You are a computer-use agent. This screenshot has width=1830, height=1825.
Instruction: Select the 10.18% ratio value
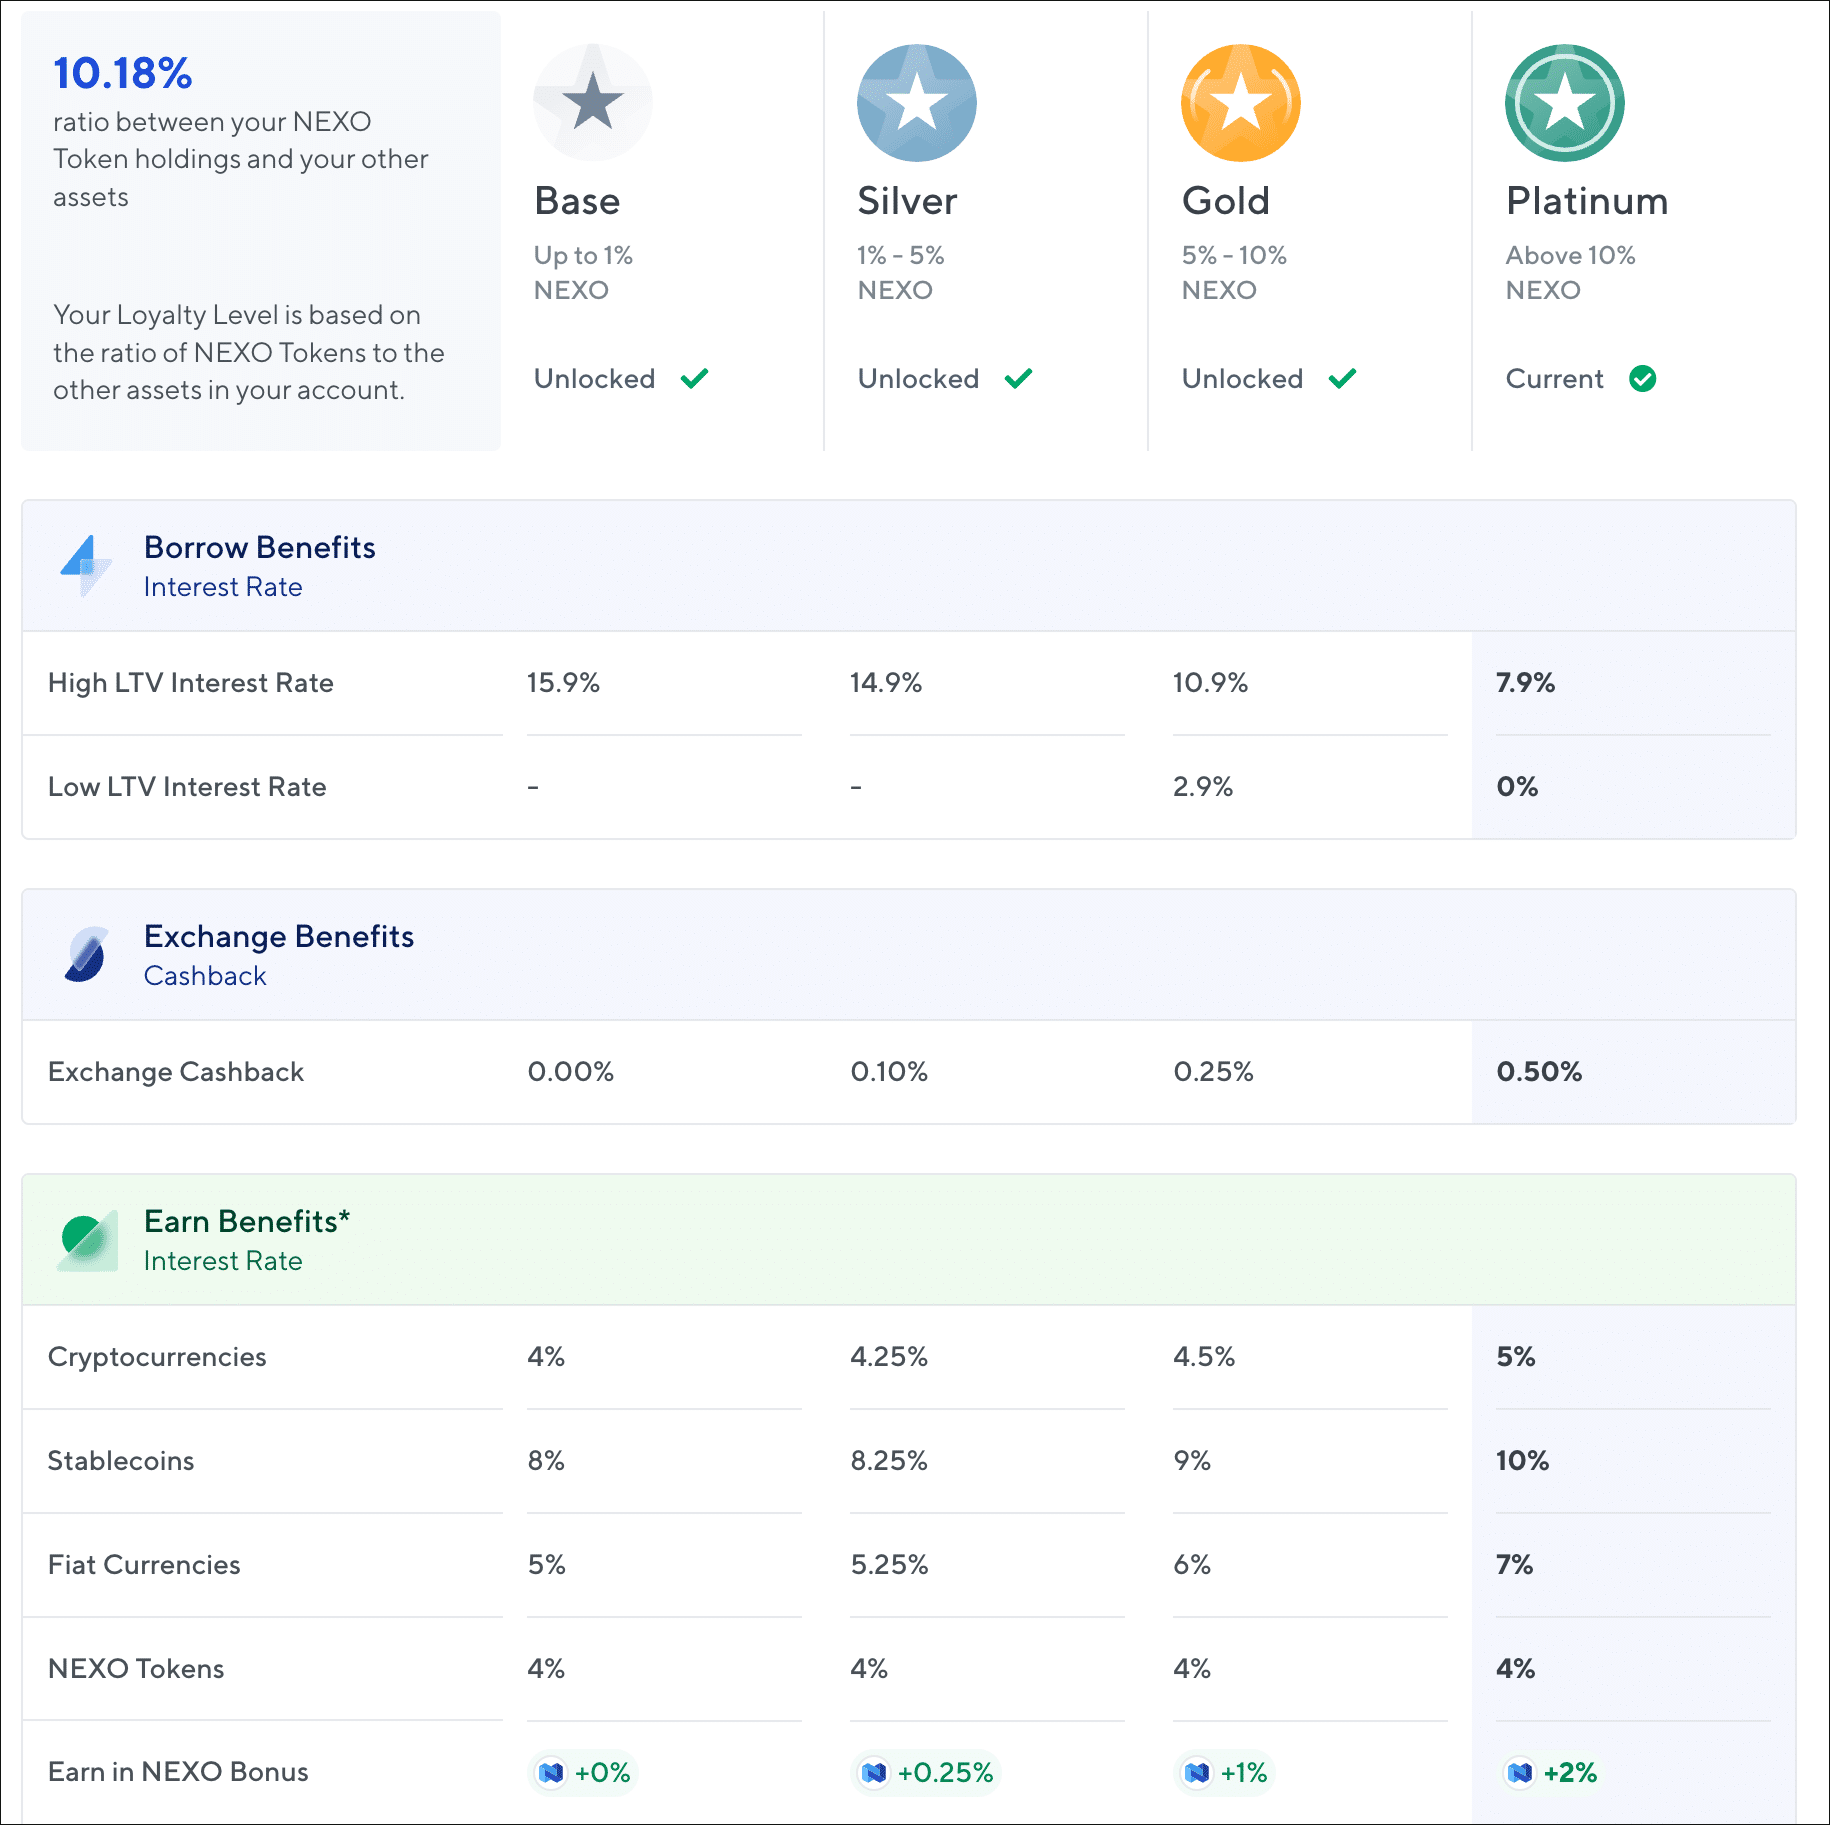click(x=123, y=73)
